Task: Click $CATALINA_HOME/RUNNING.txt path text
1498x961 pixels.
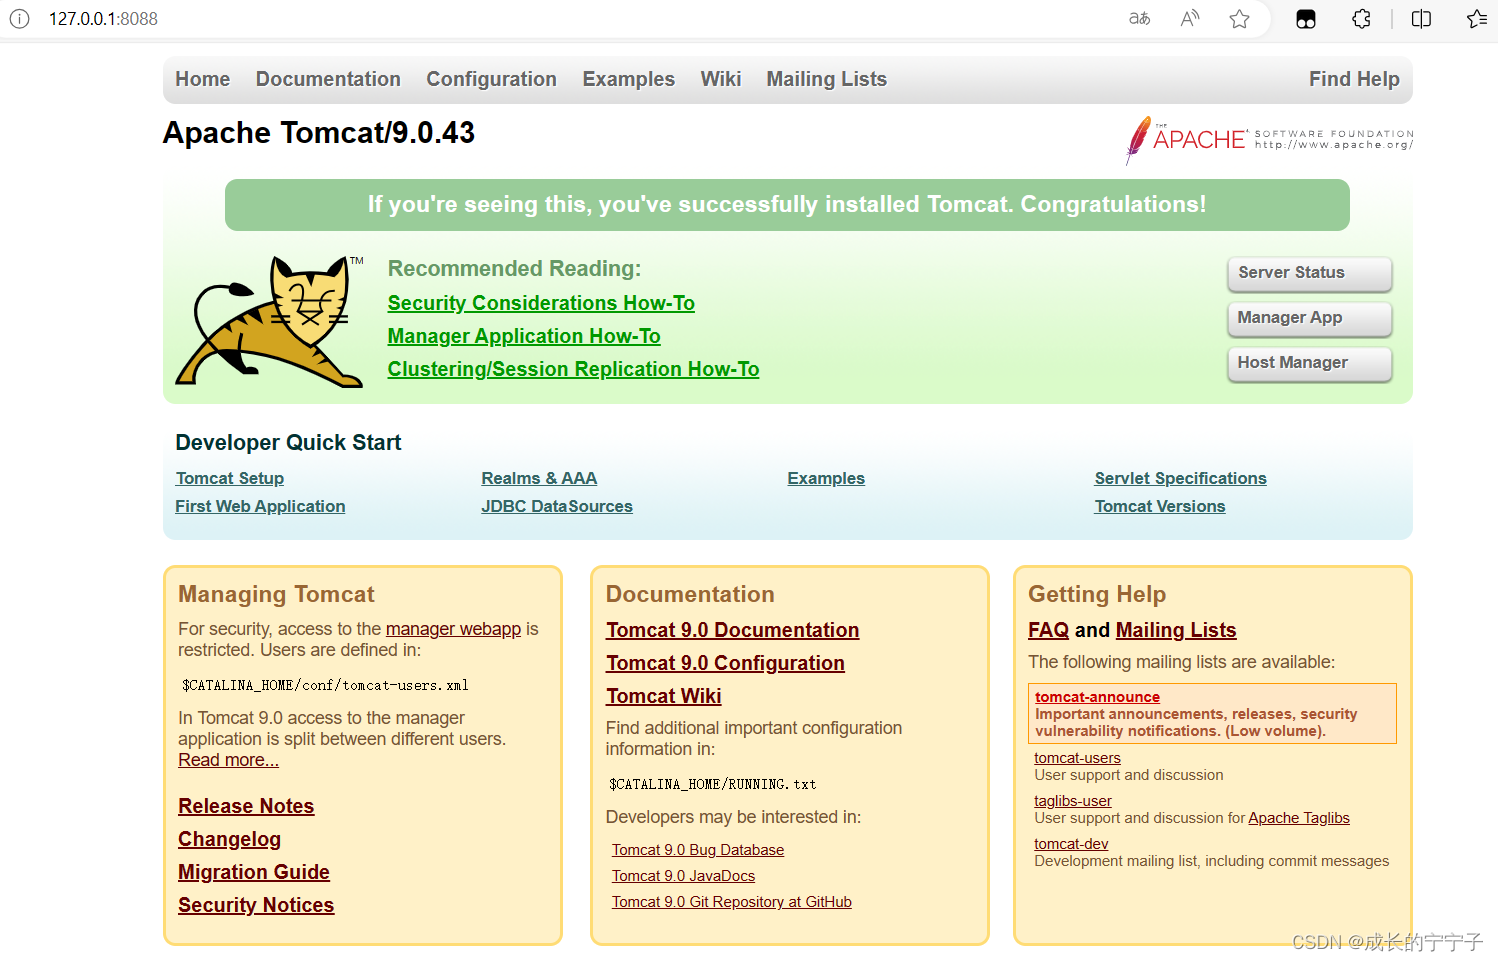Action: 712,784
